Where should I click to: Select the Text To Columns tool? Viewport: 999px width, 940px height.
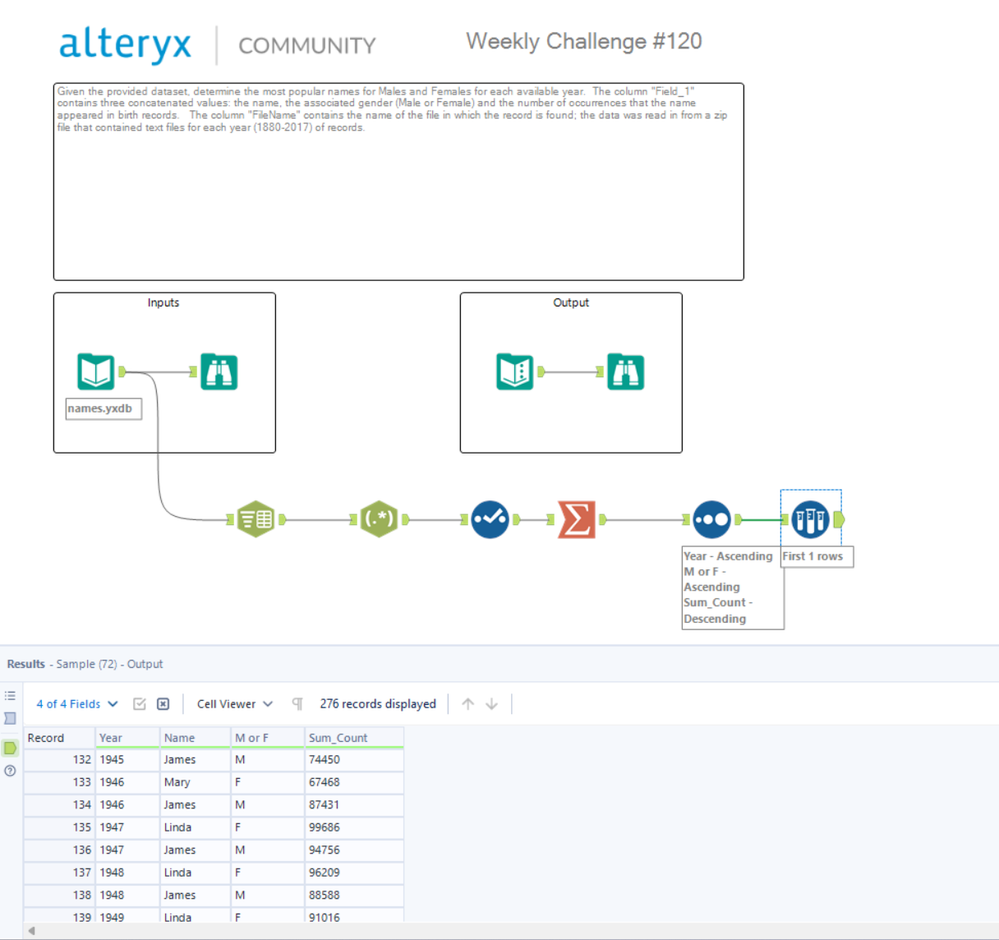(x=255, y=519)
